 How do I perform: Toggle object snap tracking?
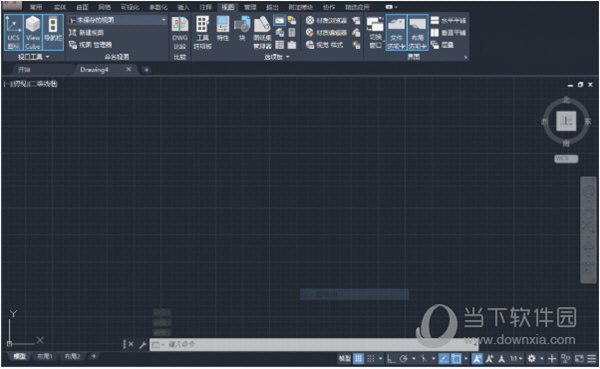(x=443, y=359)
